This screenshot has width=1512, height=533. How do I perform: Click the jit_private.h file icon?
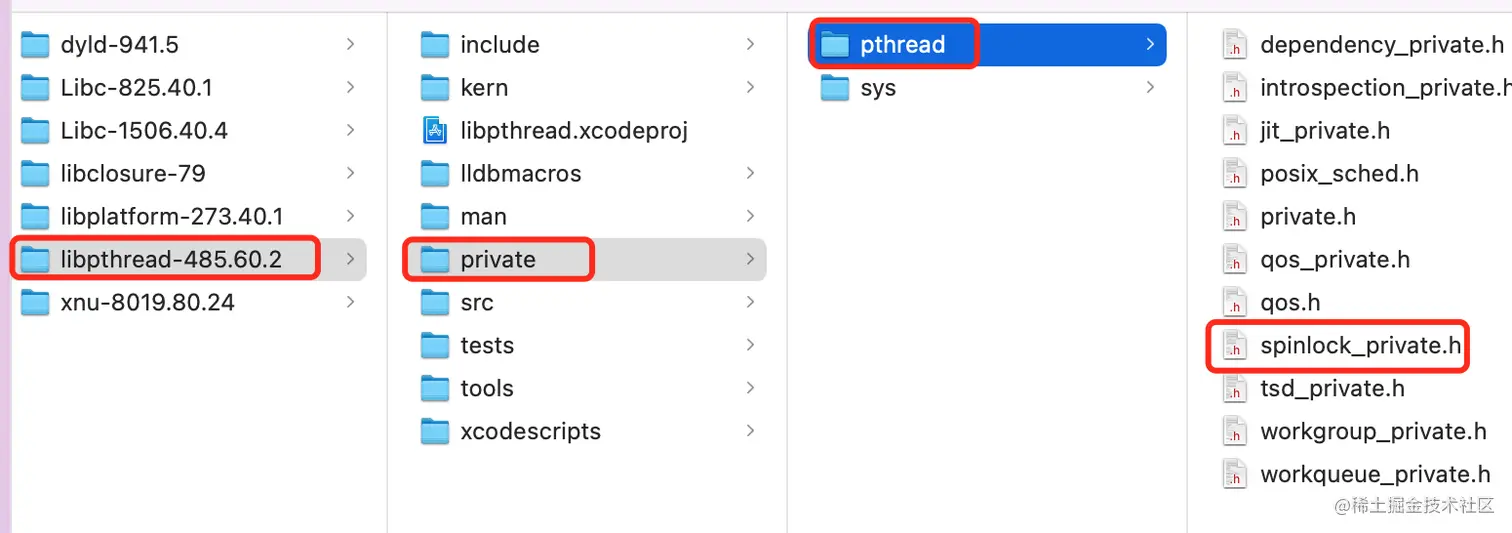[x=1235, y=131]
